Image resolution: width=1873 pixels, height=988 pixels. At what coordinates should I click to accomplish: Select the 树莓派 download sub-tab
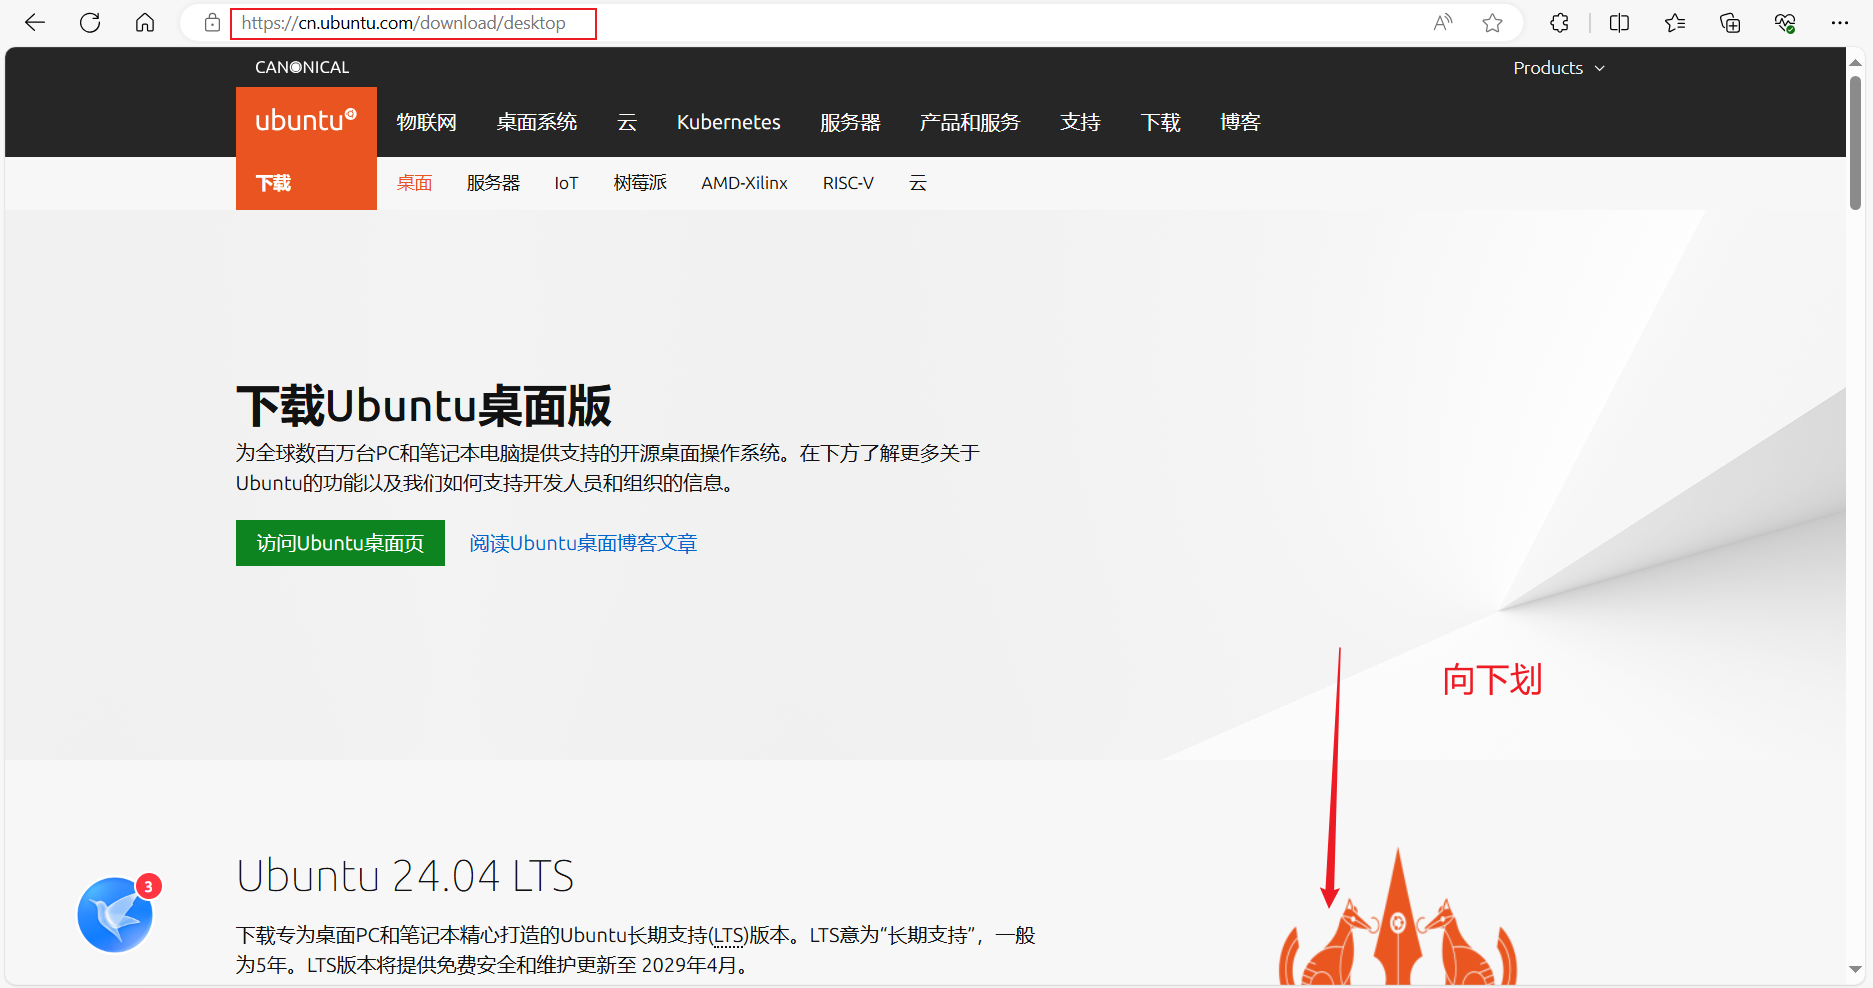(640, 183)
